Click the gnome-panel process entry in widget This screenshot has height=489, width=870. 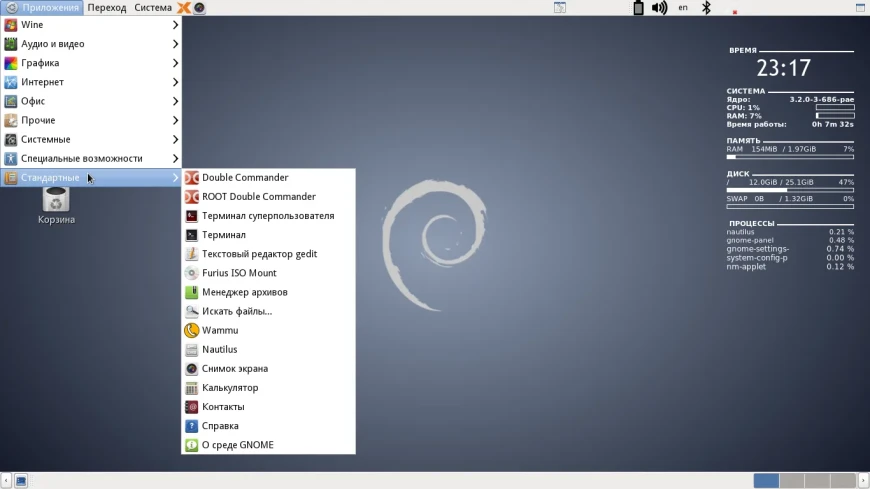750,240
